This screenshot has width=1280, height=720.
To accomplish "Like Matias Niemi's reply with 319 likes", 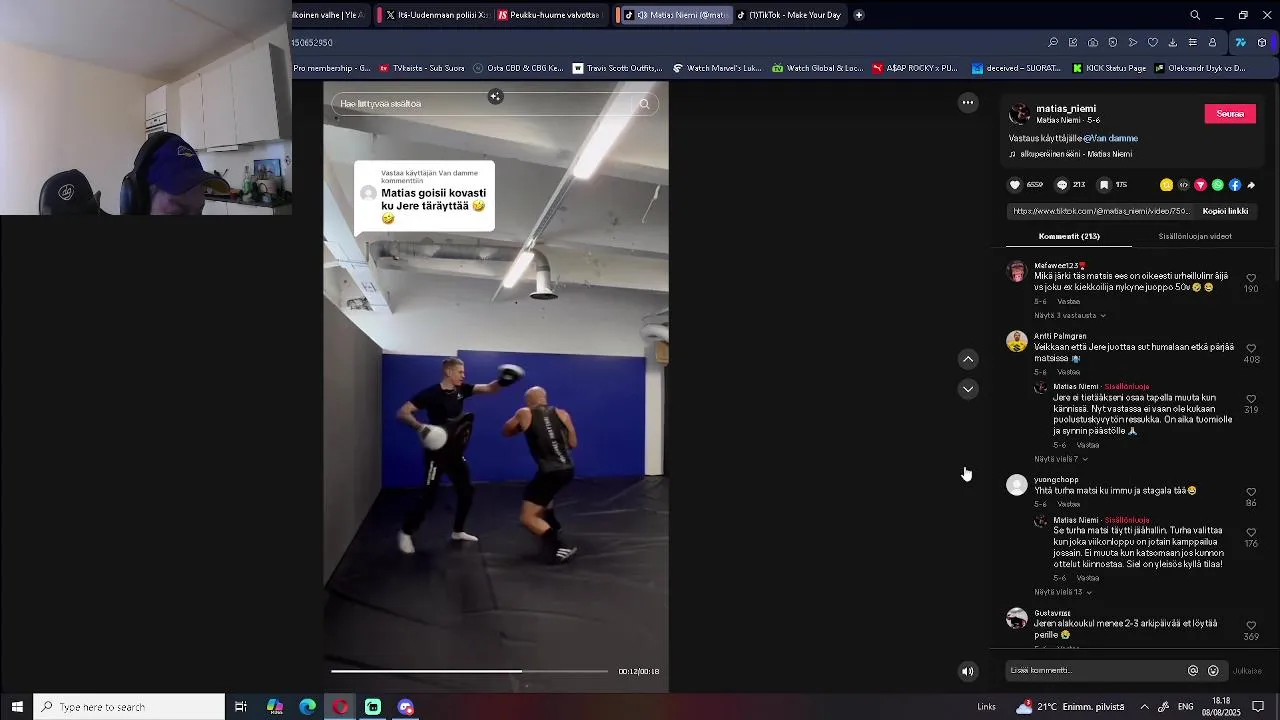I will coord(1251,399).
